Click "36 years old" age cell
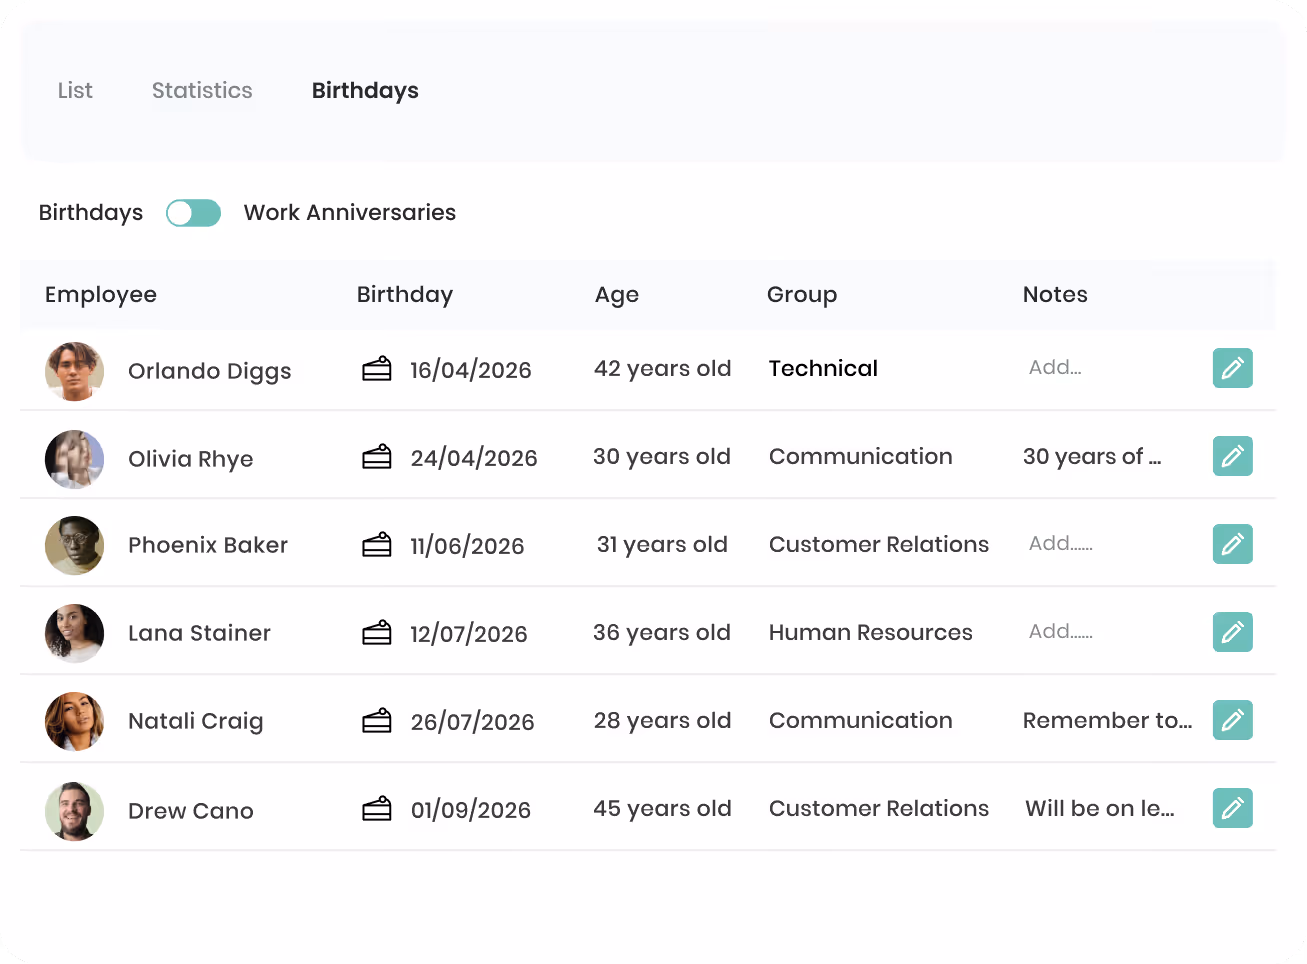 click(662, 633)
